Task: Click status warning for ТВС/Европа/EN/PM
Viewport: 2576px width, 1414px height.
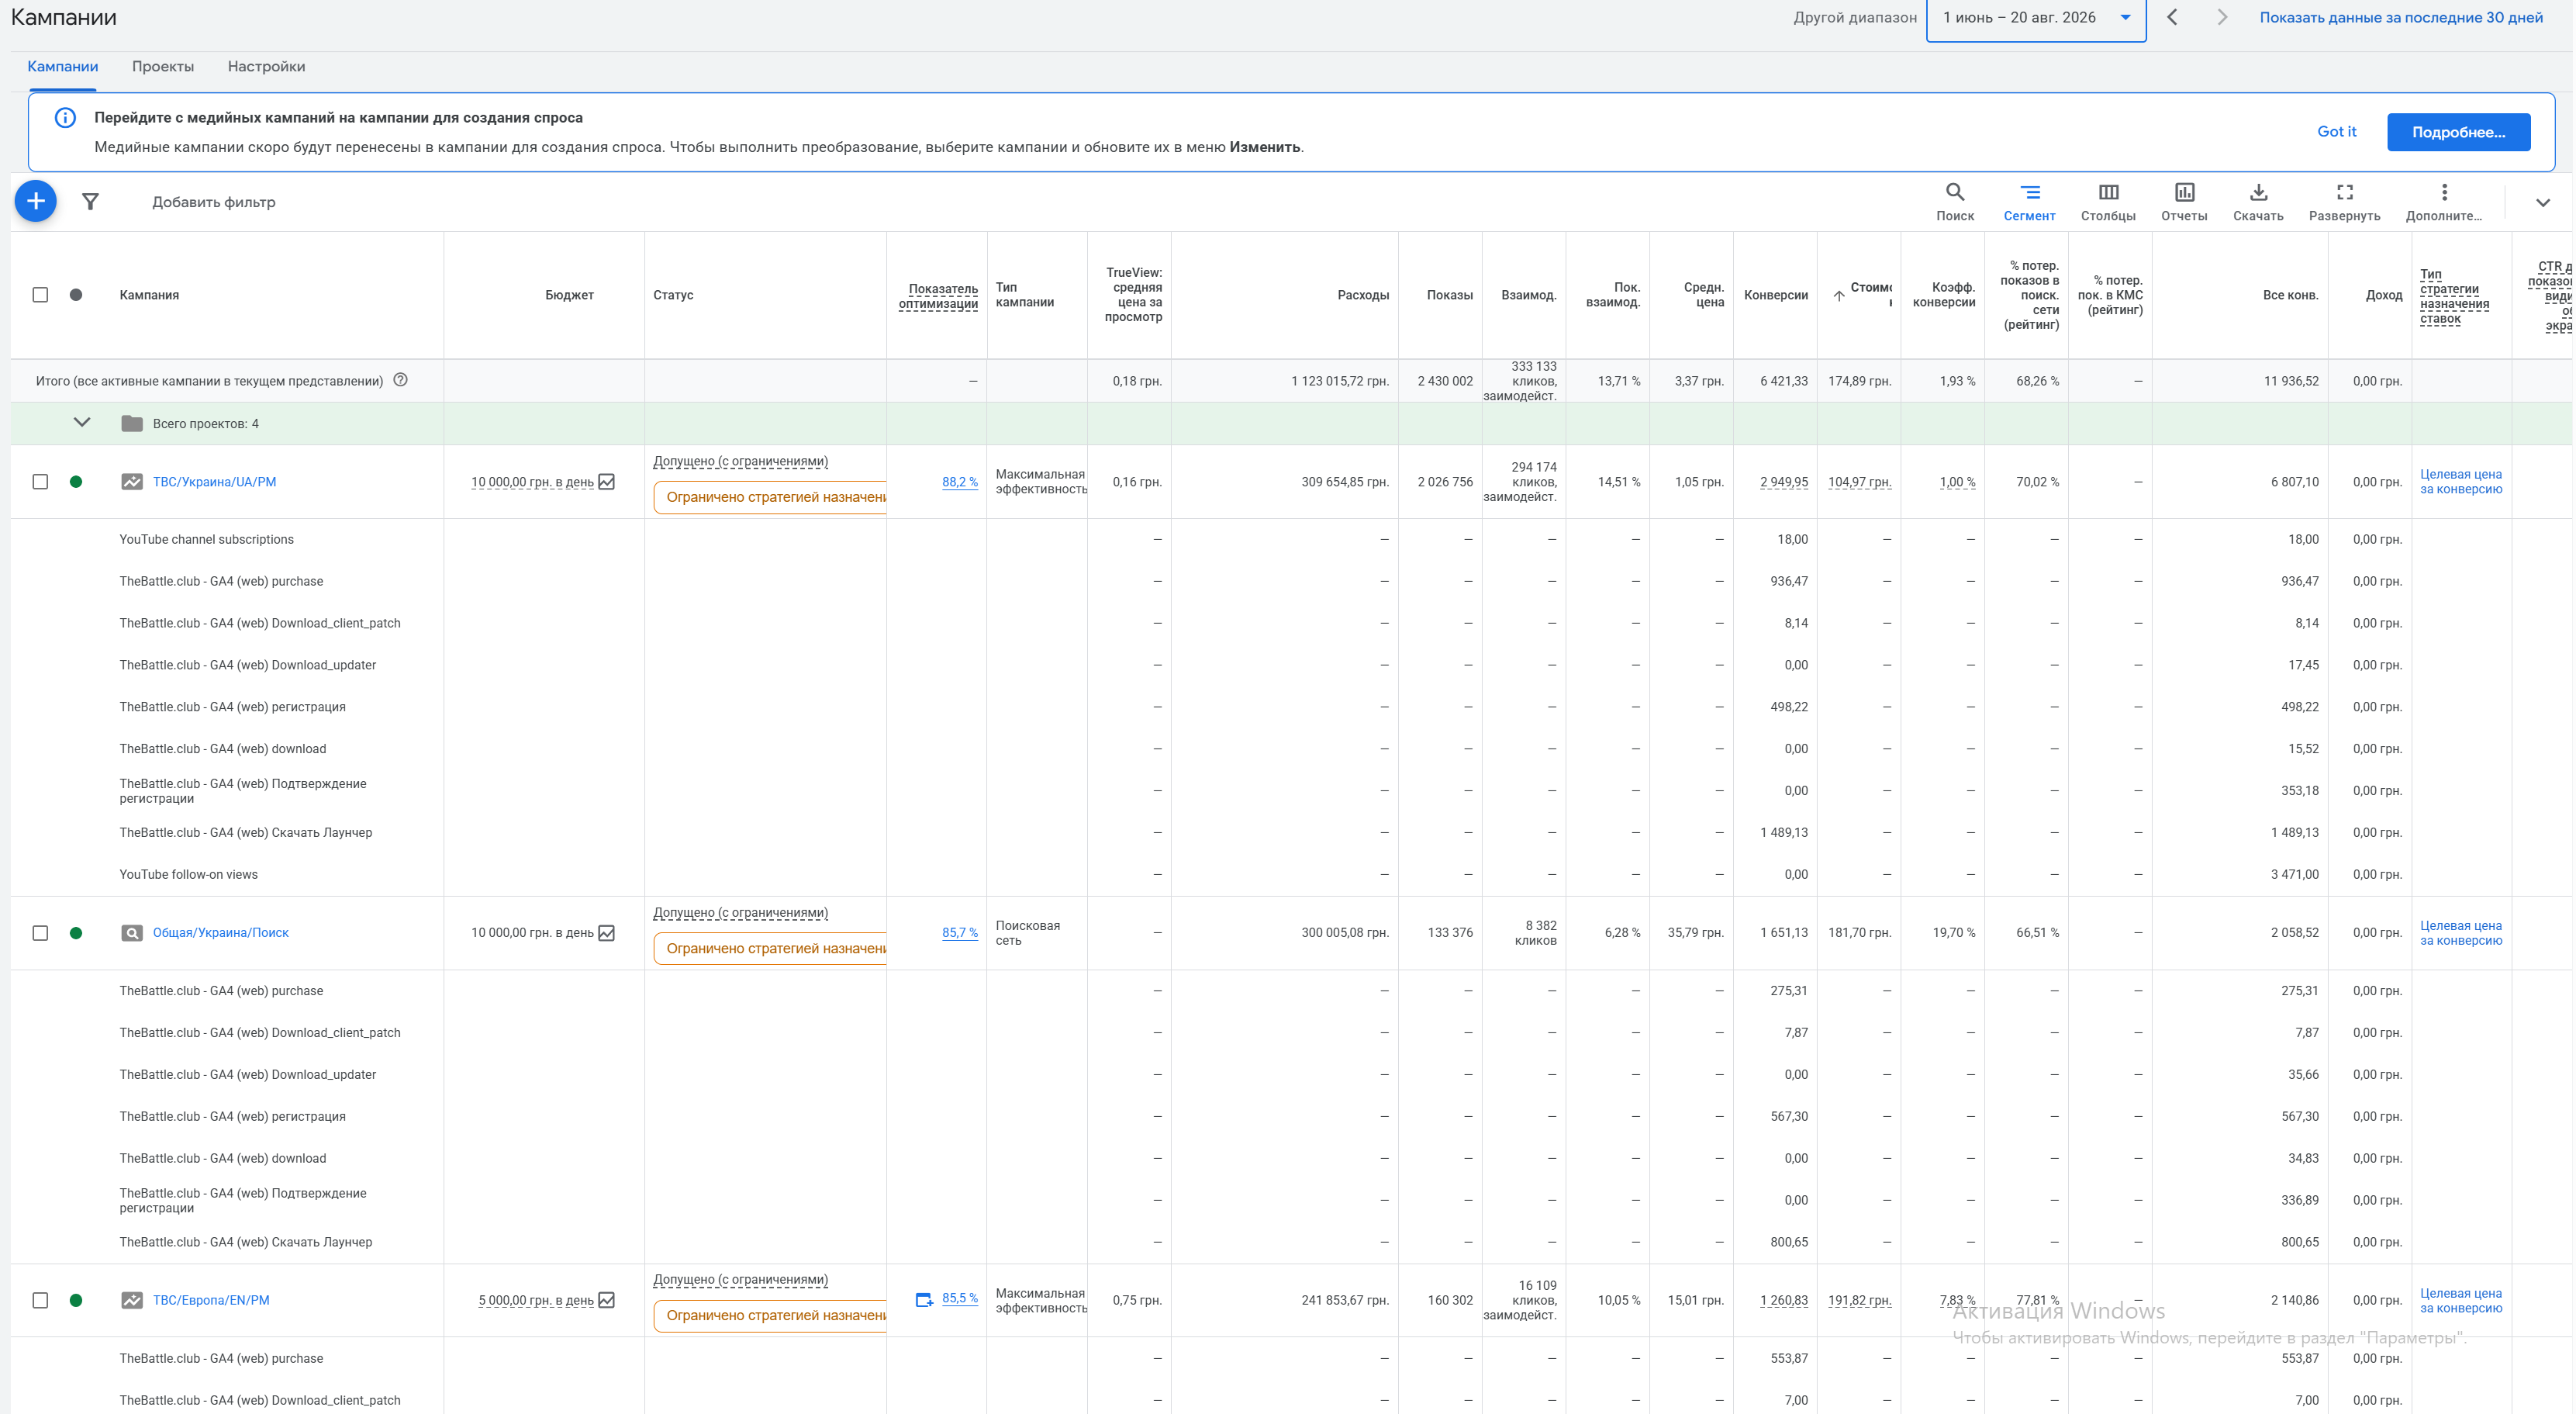Action: [x=770, y=1315]
